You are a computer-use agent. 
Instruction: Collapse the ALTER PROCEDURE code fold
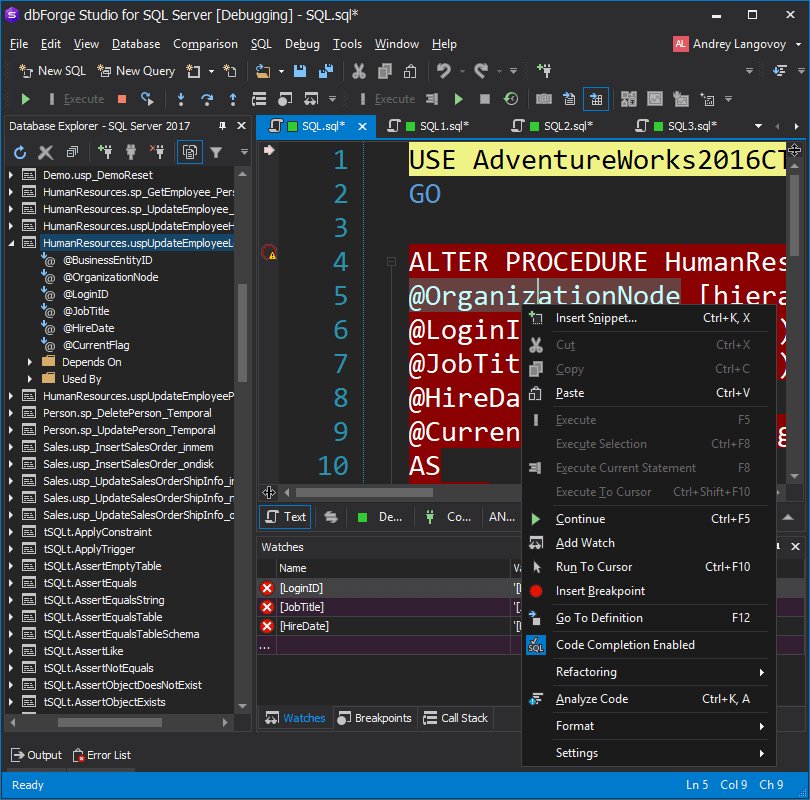pos(391,262)
